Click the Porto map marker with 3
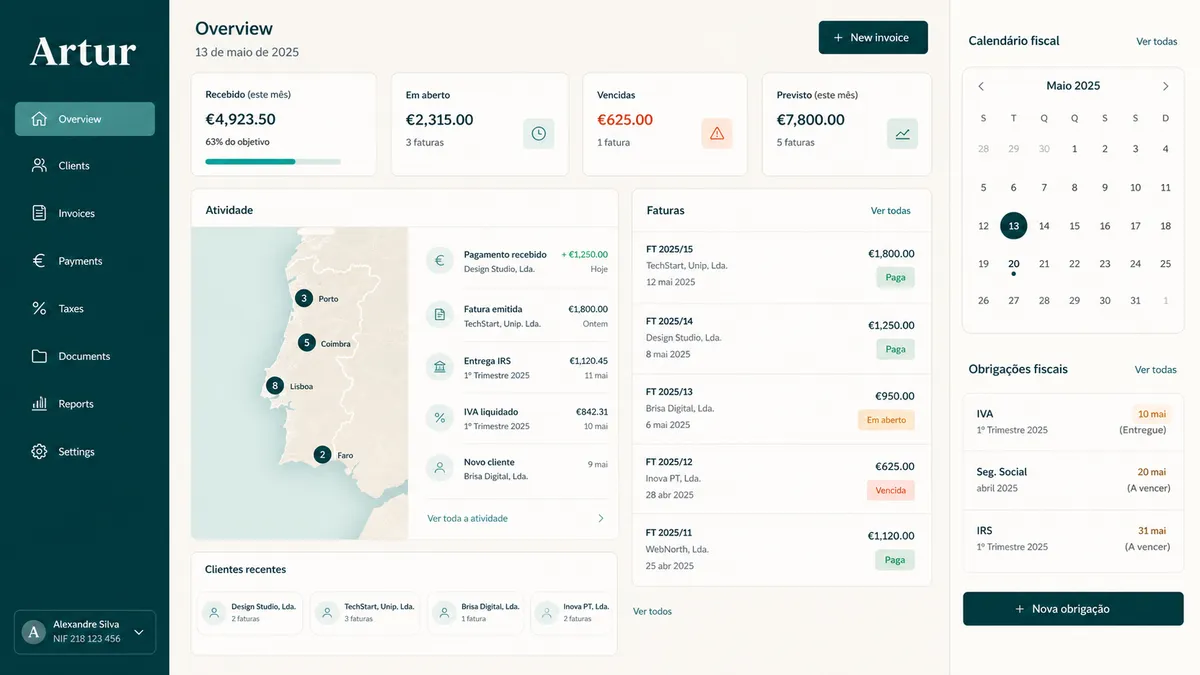Image resolution: width=1200 pixels, height=675 pixels. (x=304, y=298)
